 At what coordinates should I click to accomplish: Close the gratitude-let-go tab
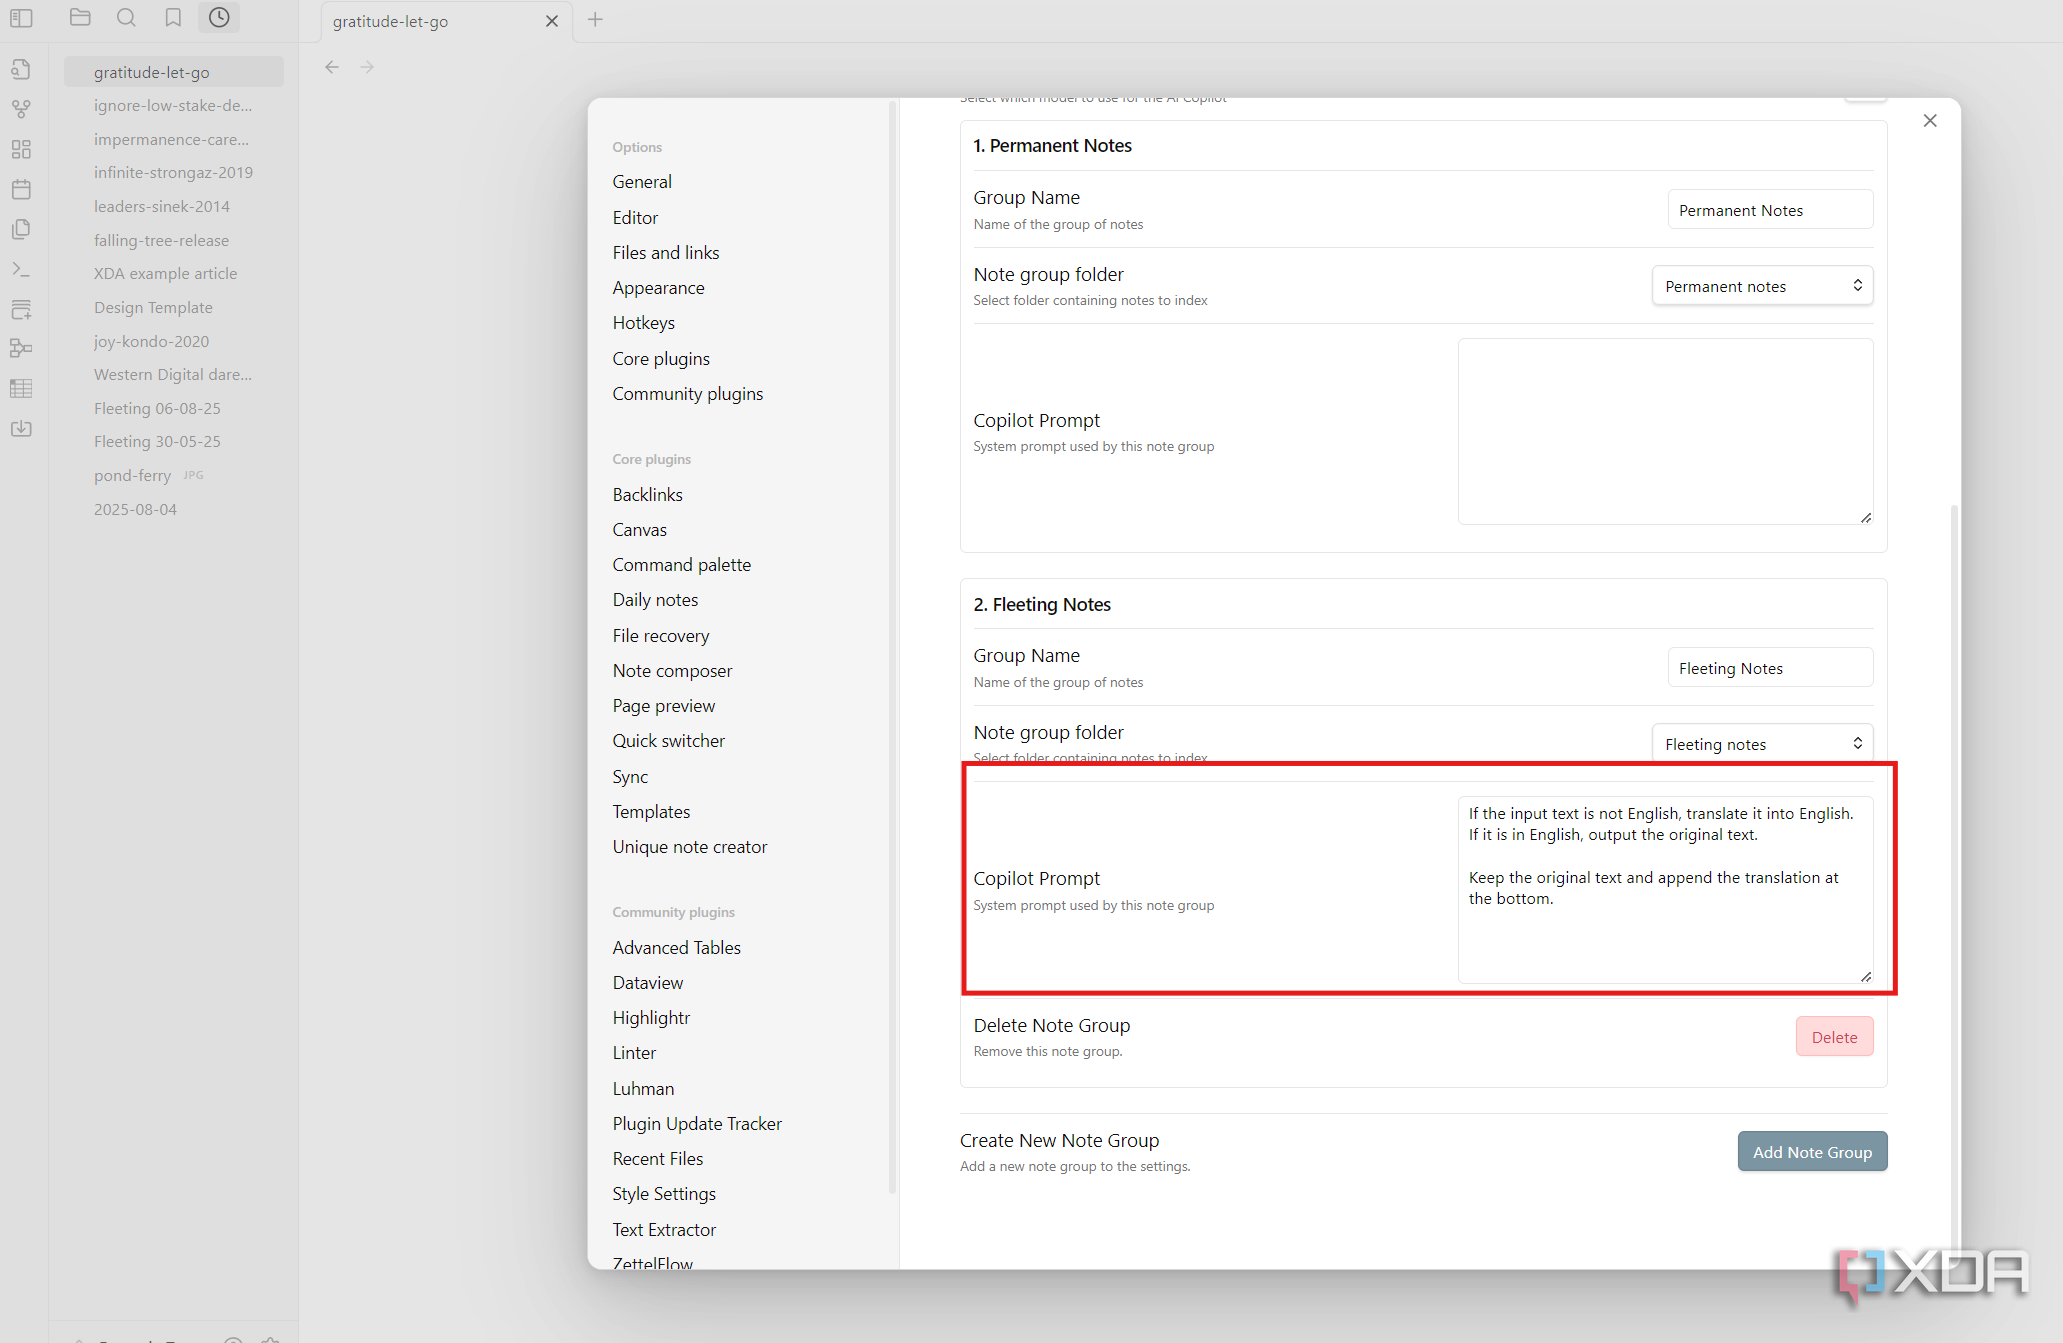coord(552,21)
